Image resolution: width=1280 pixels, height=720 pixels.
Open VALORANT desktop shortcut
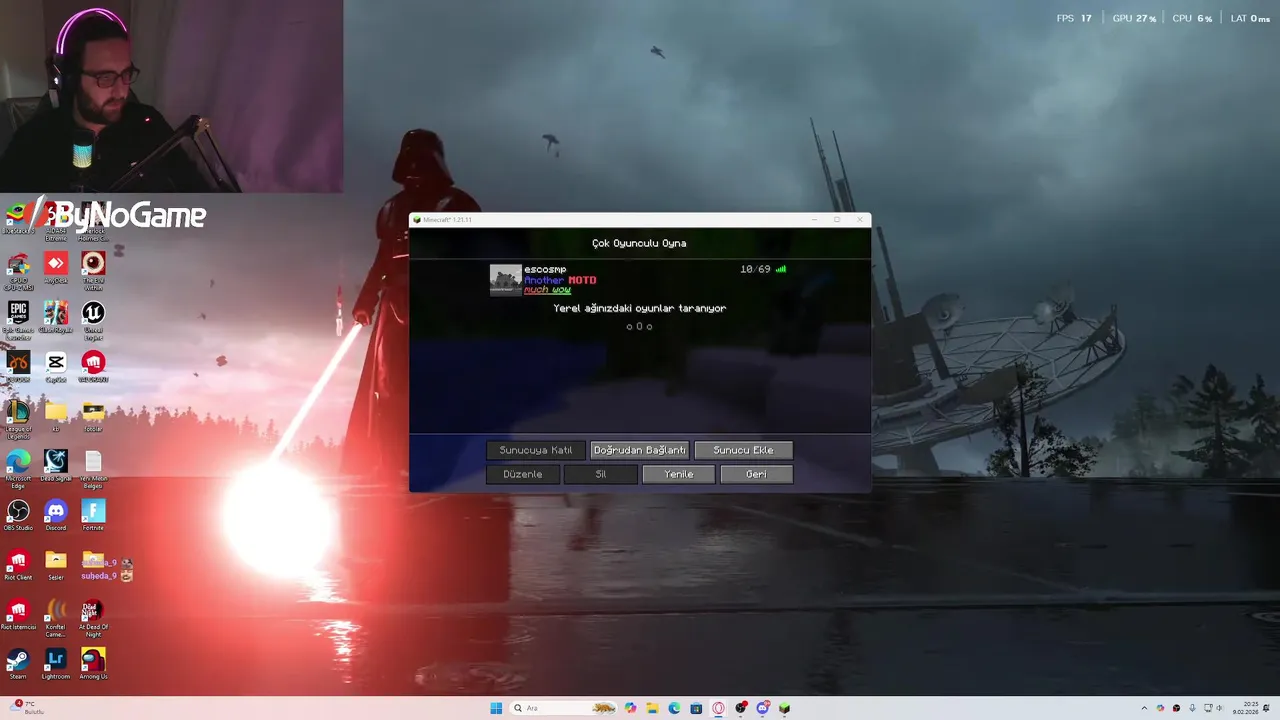coord(93,366)
